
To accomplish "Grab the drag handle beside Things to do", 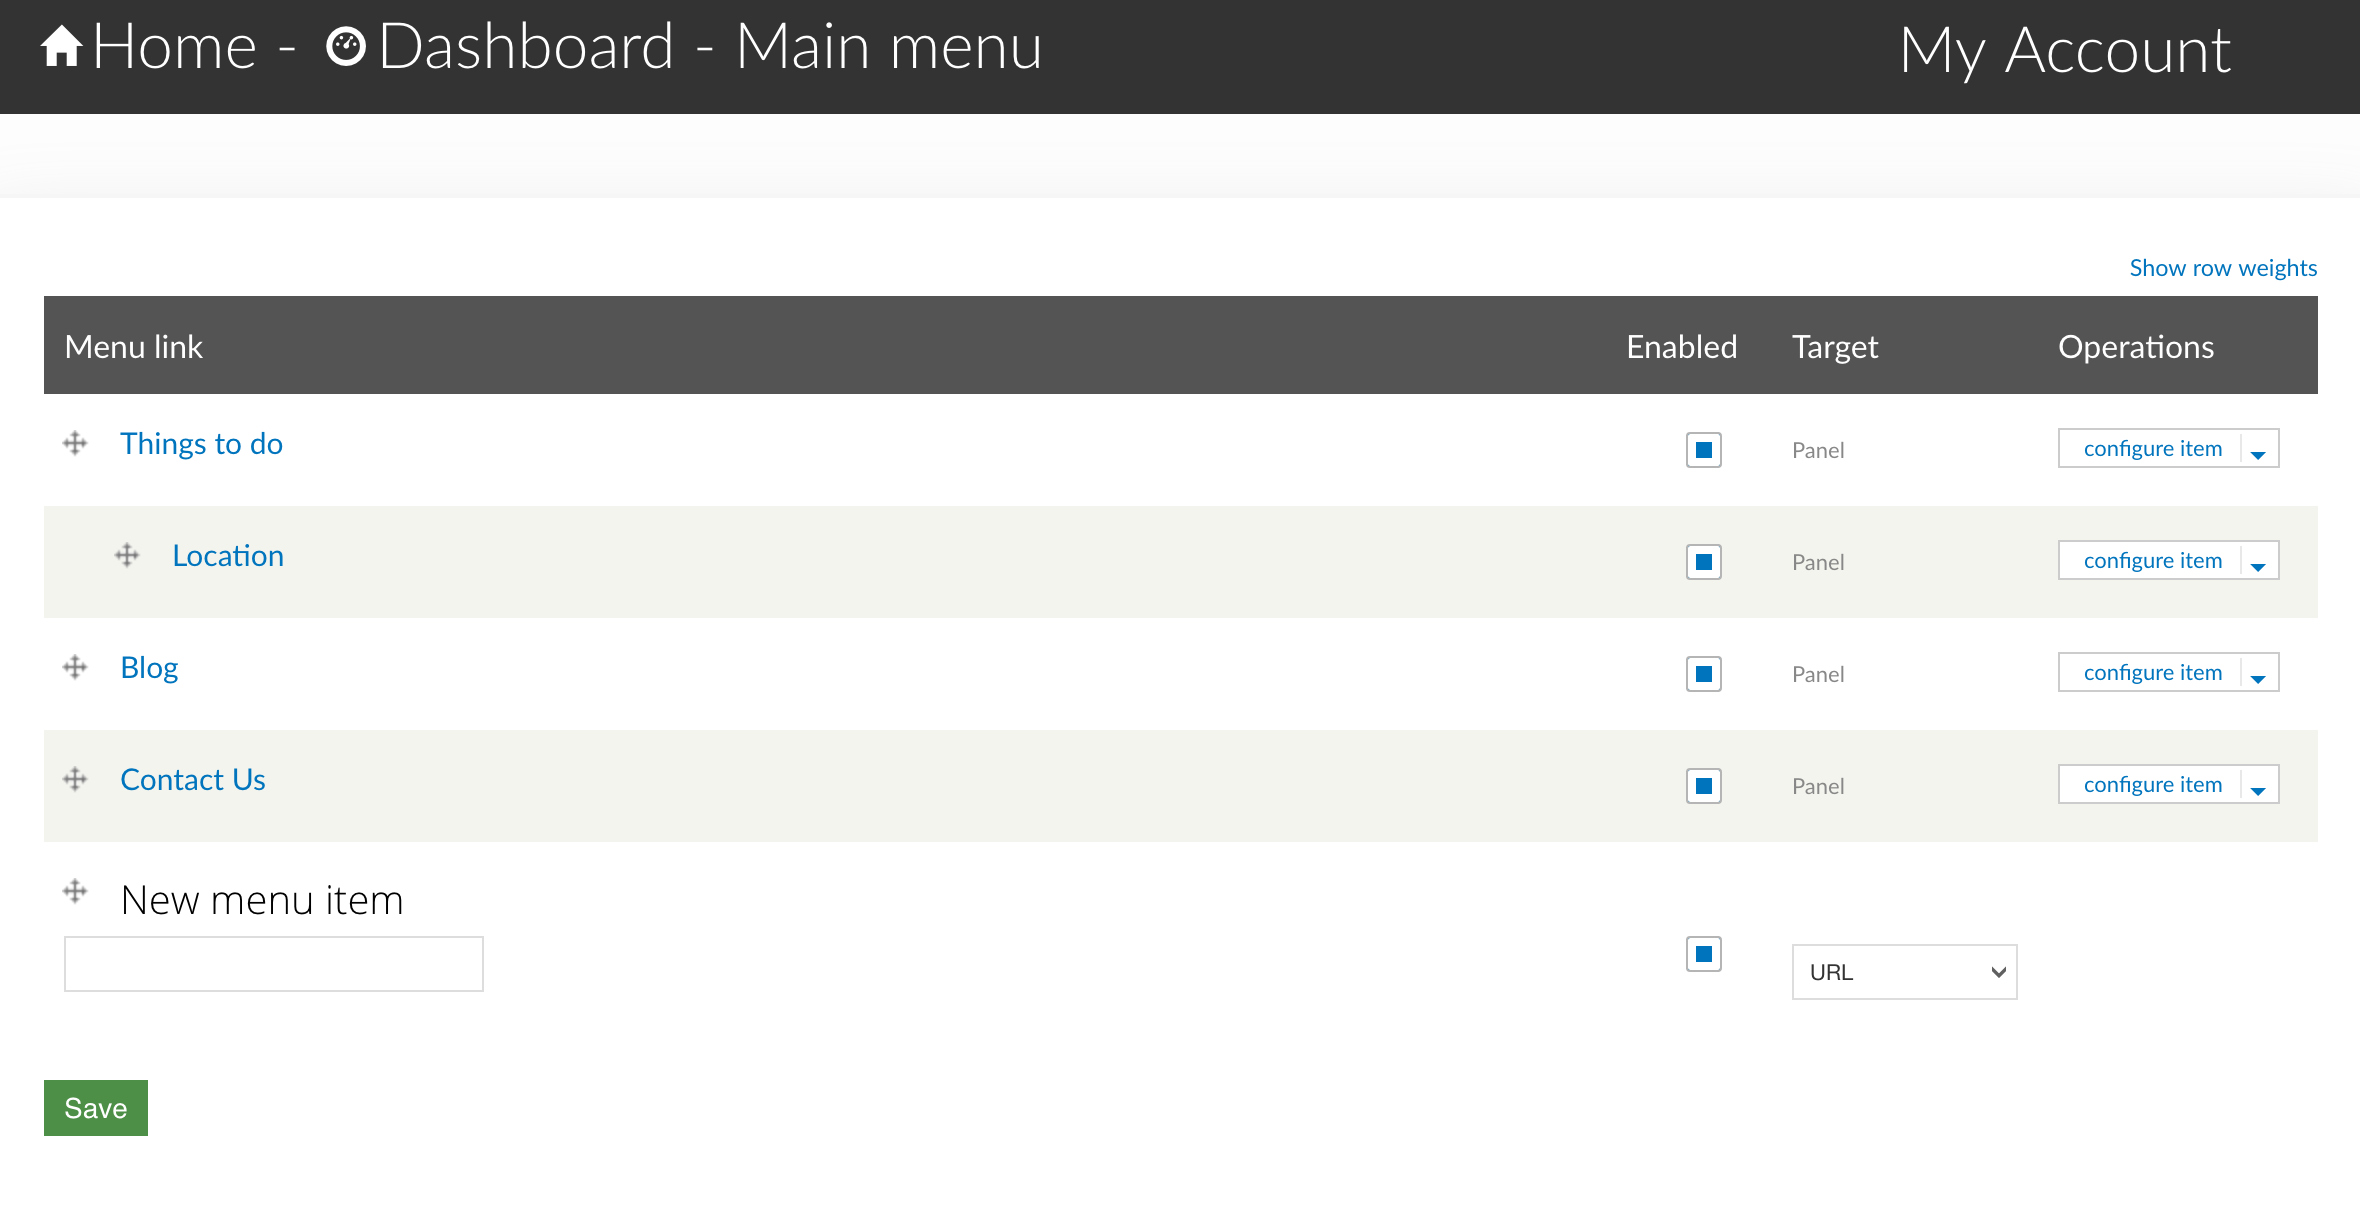I will pos(75,443).
